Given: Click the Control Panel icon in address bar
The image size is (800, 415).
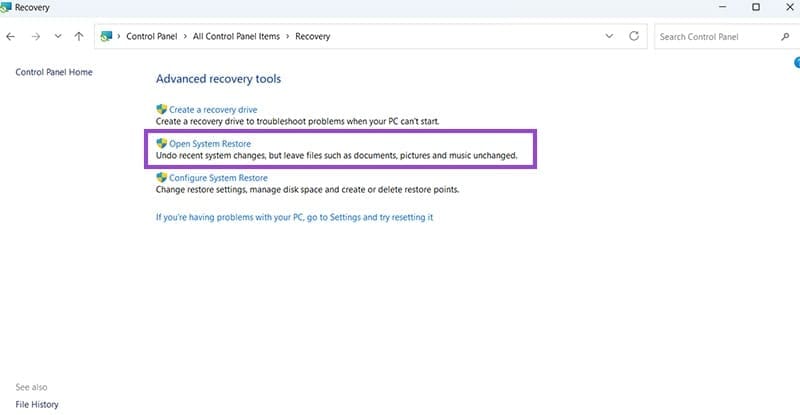Looking at the screenshot, I should click(106, 36).
